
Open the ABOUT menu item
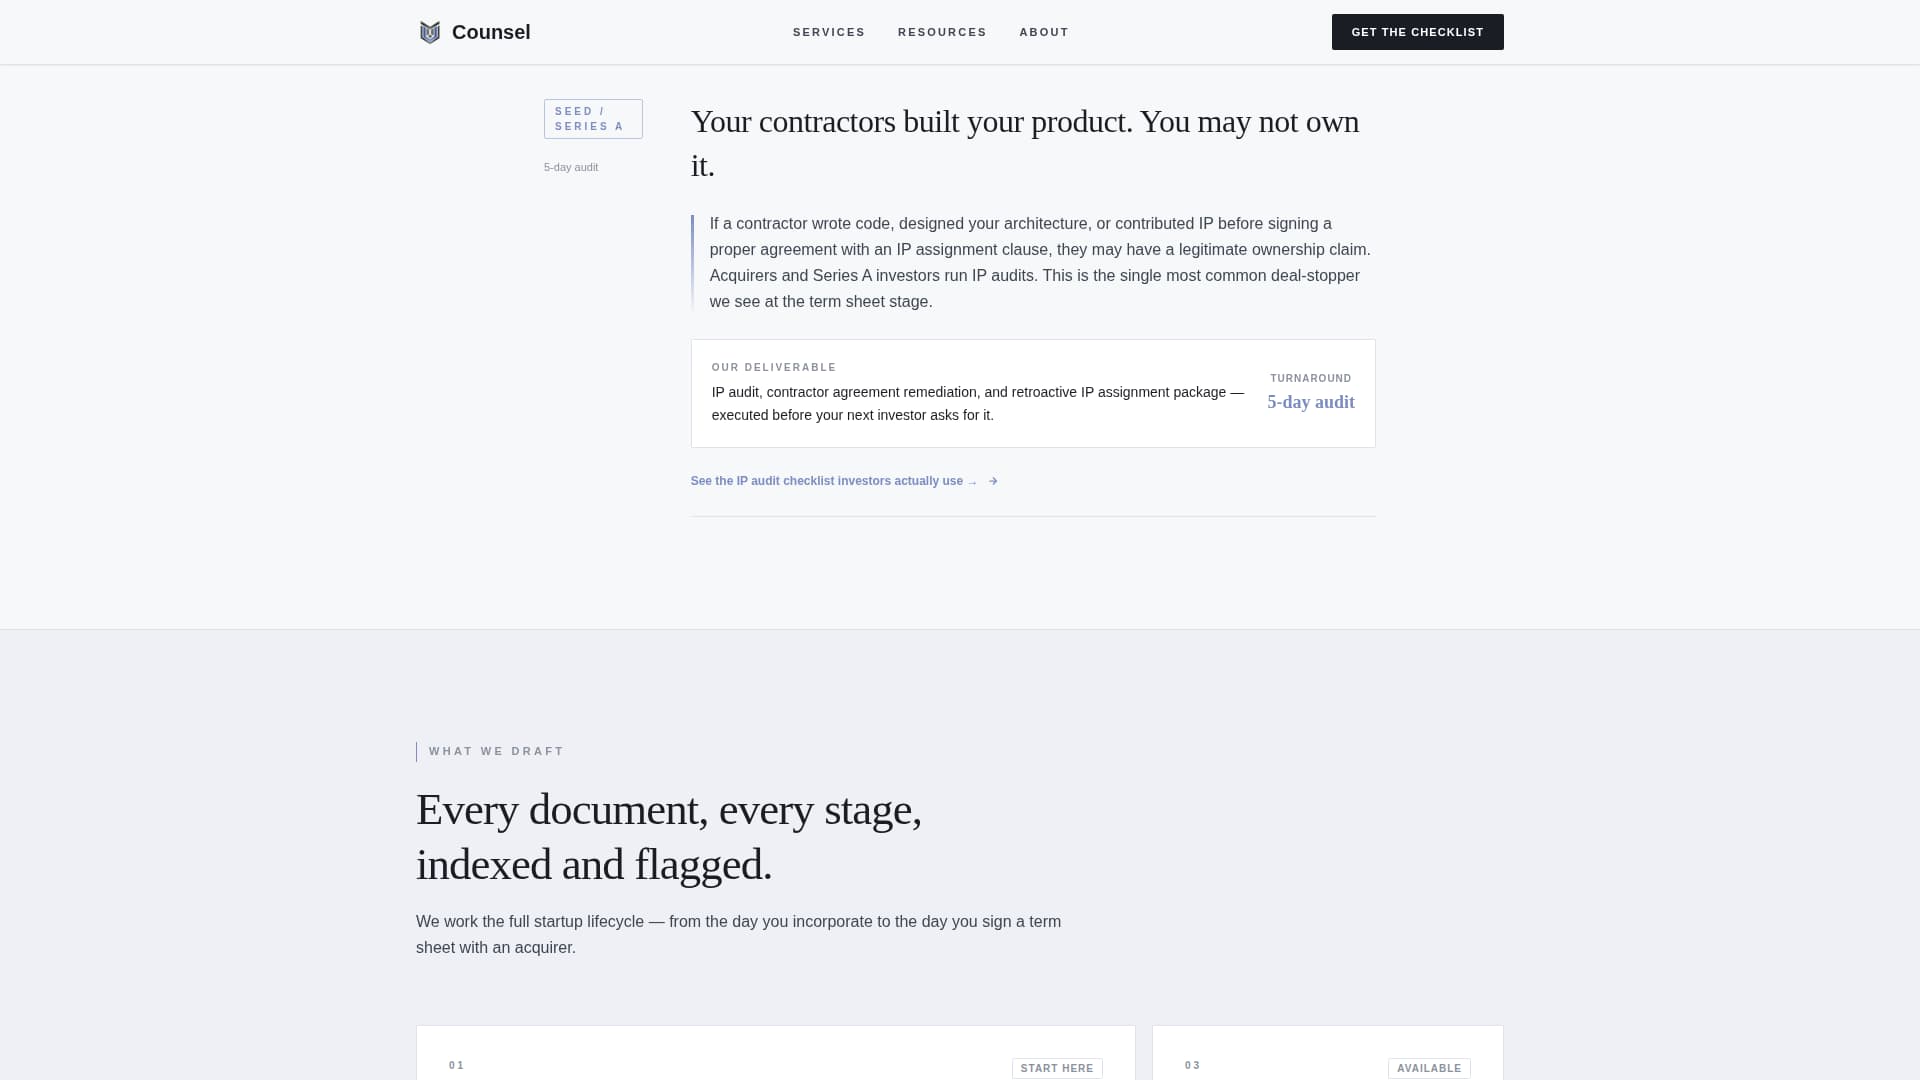[1043, 31]
